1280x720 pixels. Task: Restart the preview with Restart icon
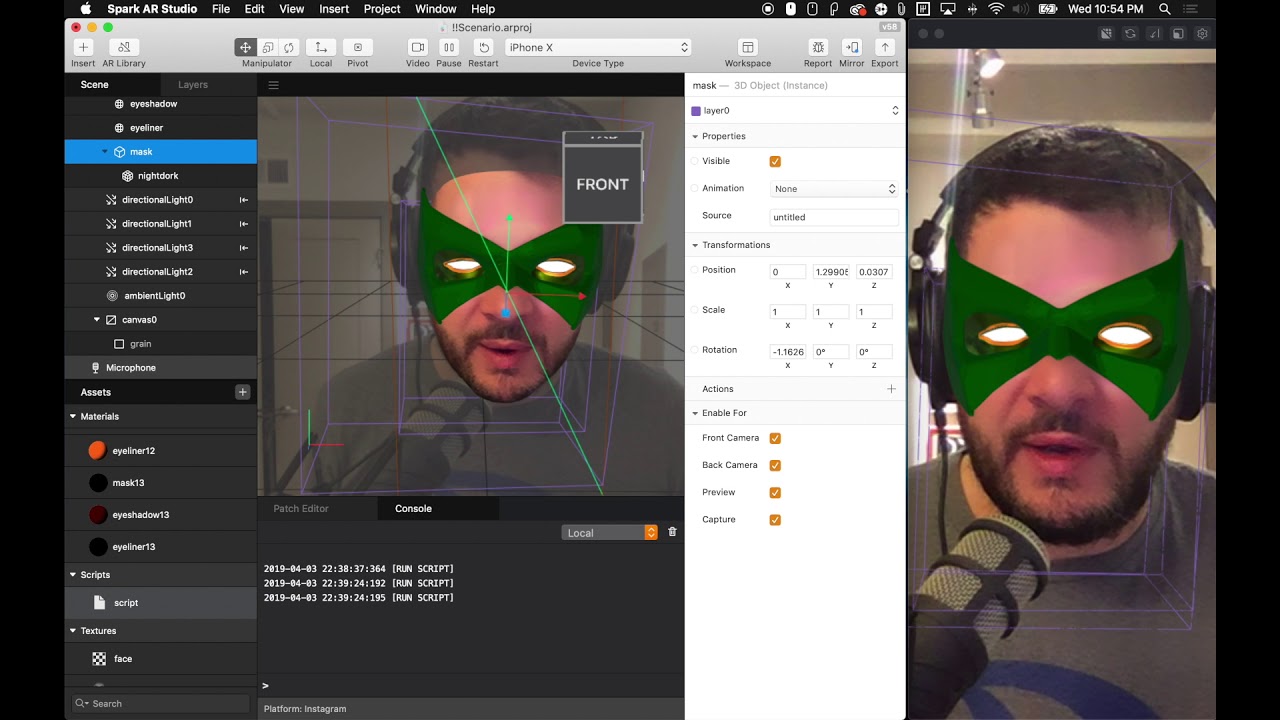point(483,48)
